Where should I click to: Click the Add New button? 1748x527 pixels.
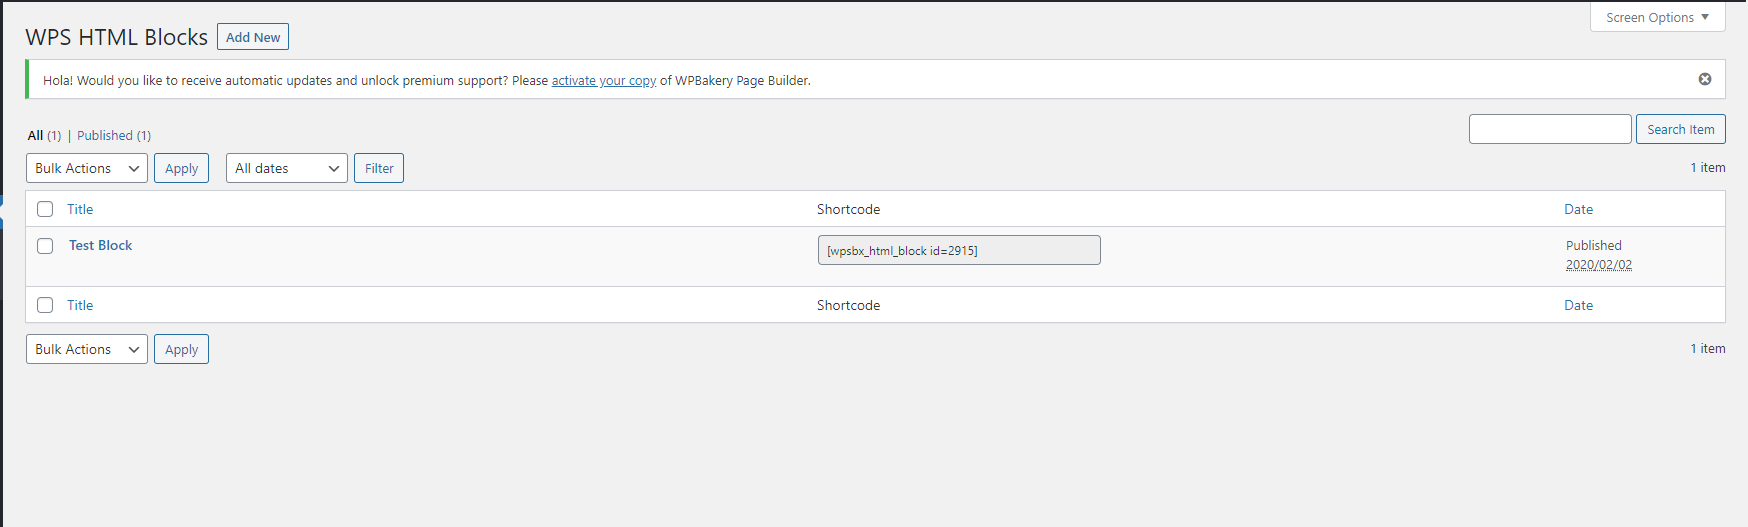[253, 37]
